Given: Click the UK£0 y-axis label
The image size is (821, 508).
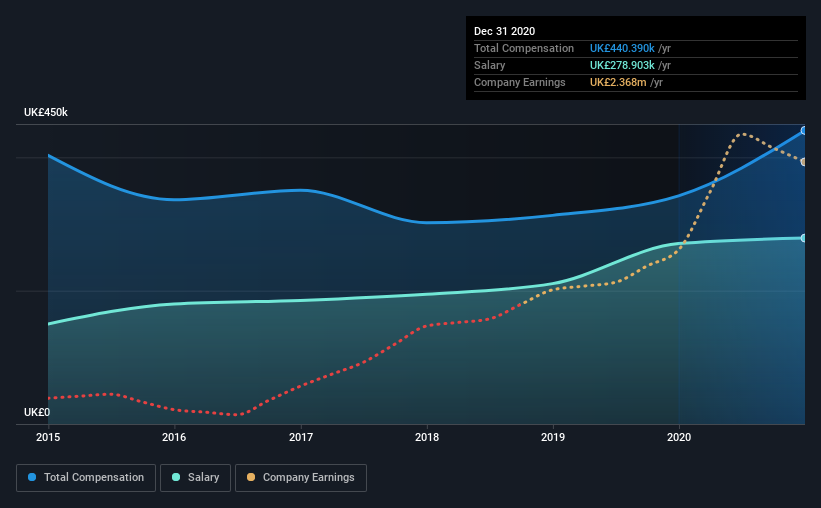Looking at the screenshot, I should 37,413.
